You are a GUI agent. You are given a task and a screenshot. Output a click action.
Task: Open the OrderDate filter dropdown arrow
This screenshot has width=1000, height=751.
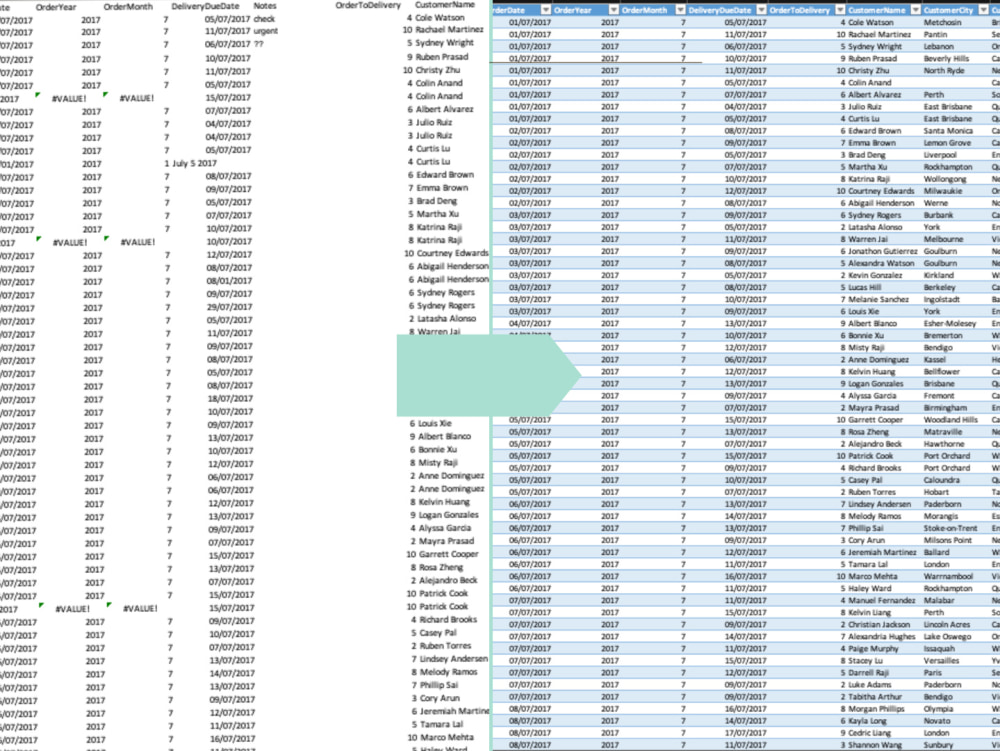tap(545, 10)
